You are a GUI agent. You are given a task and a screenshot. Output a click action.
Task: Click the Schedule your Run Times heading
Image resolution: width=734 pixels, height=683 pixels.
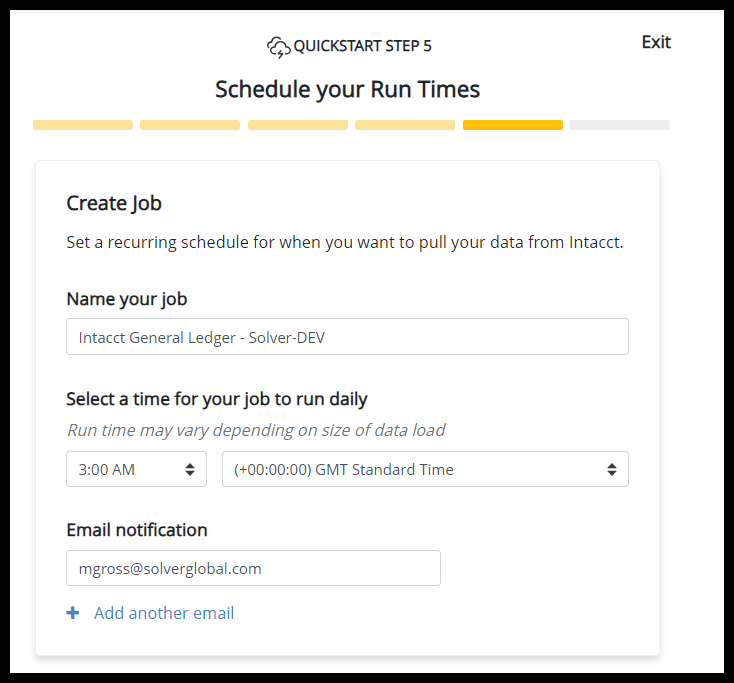348,89
